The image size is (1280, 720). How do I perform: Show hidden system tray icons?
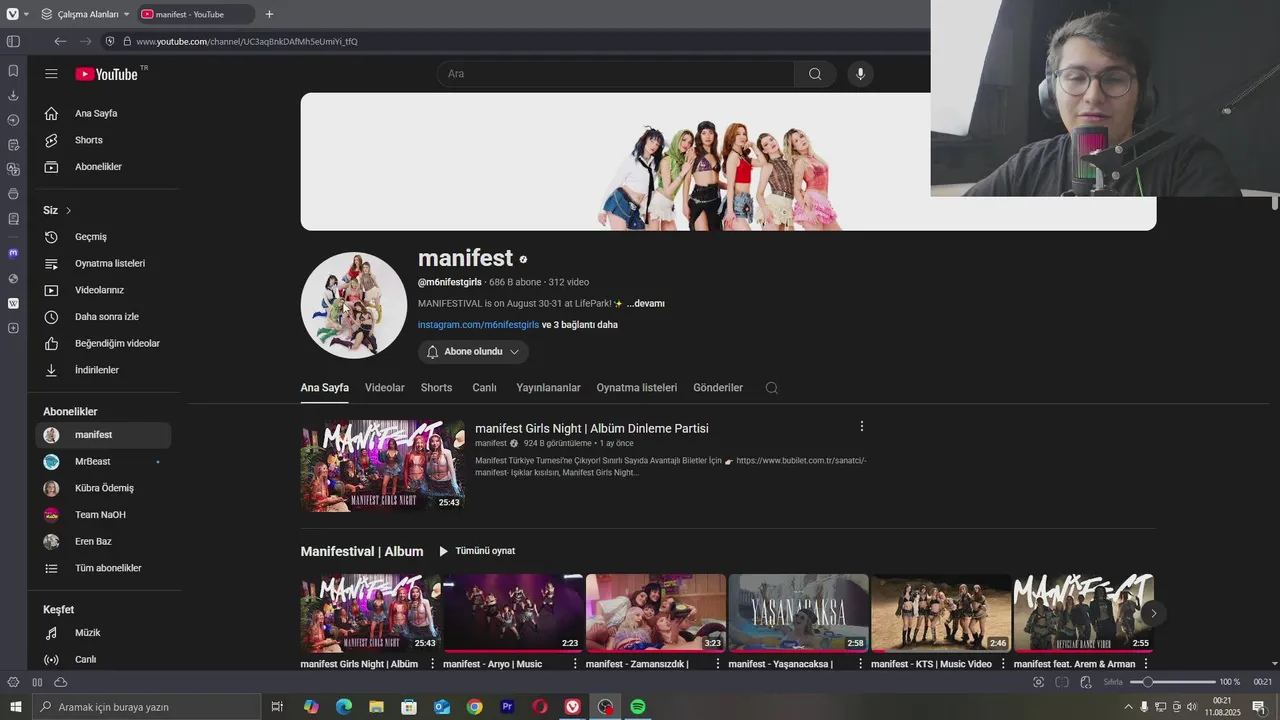(1128, 707)
